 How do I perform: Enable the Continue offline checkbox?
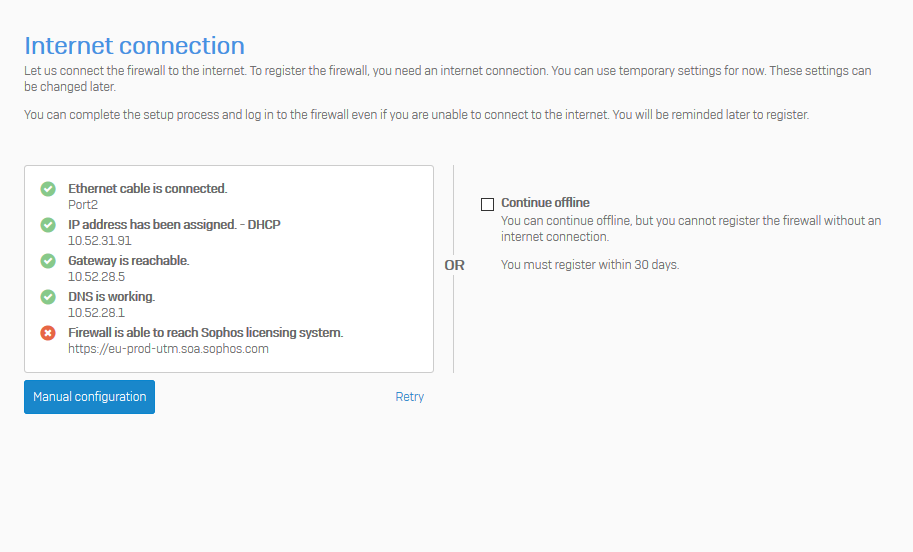pyautogui.click(x=487, y=204)
